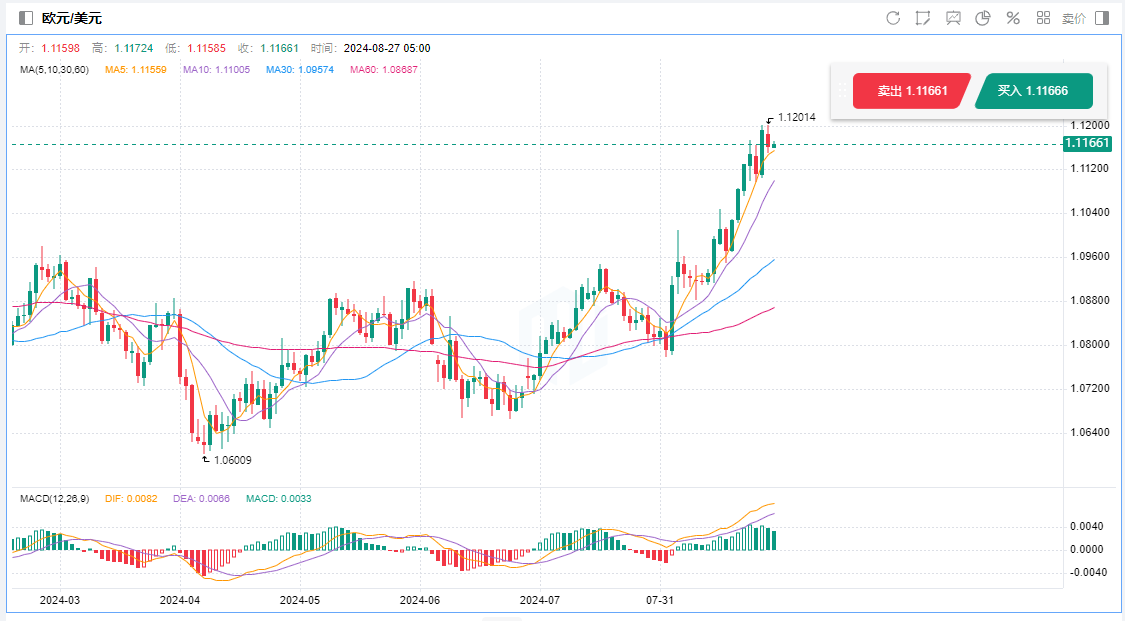The height and width of the screenshot is (621, 1125).
Task: Open the chart presentation board icon
Action: (x=953, y=18)
